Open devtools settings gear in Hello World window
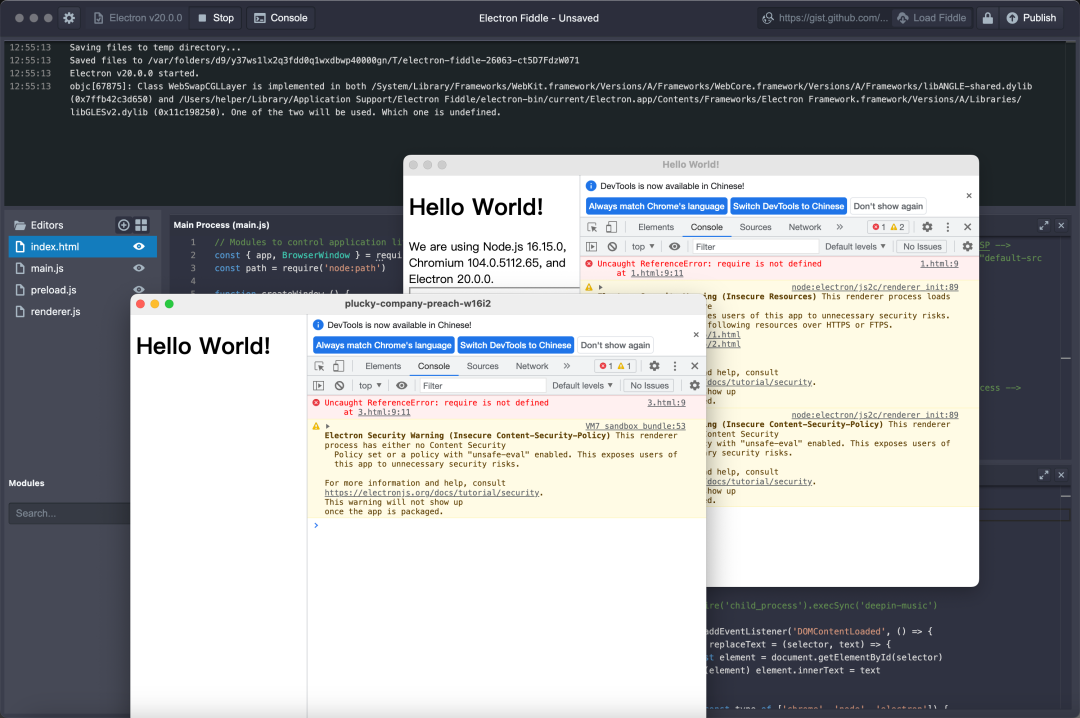The image size is (1080, 718). point(927,227)
